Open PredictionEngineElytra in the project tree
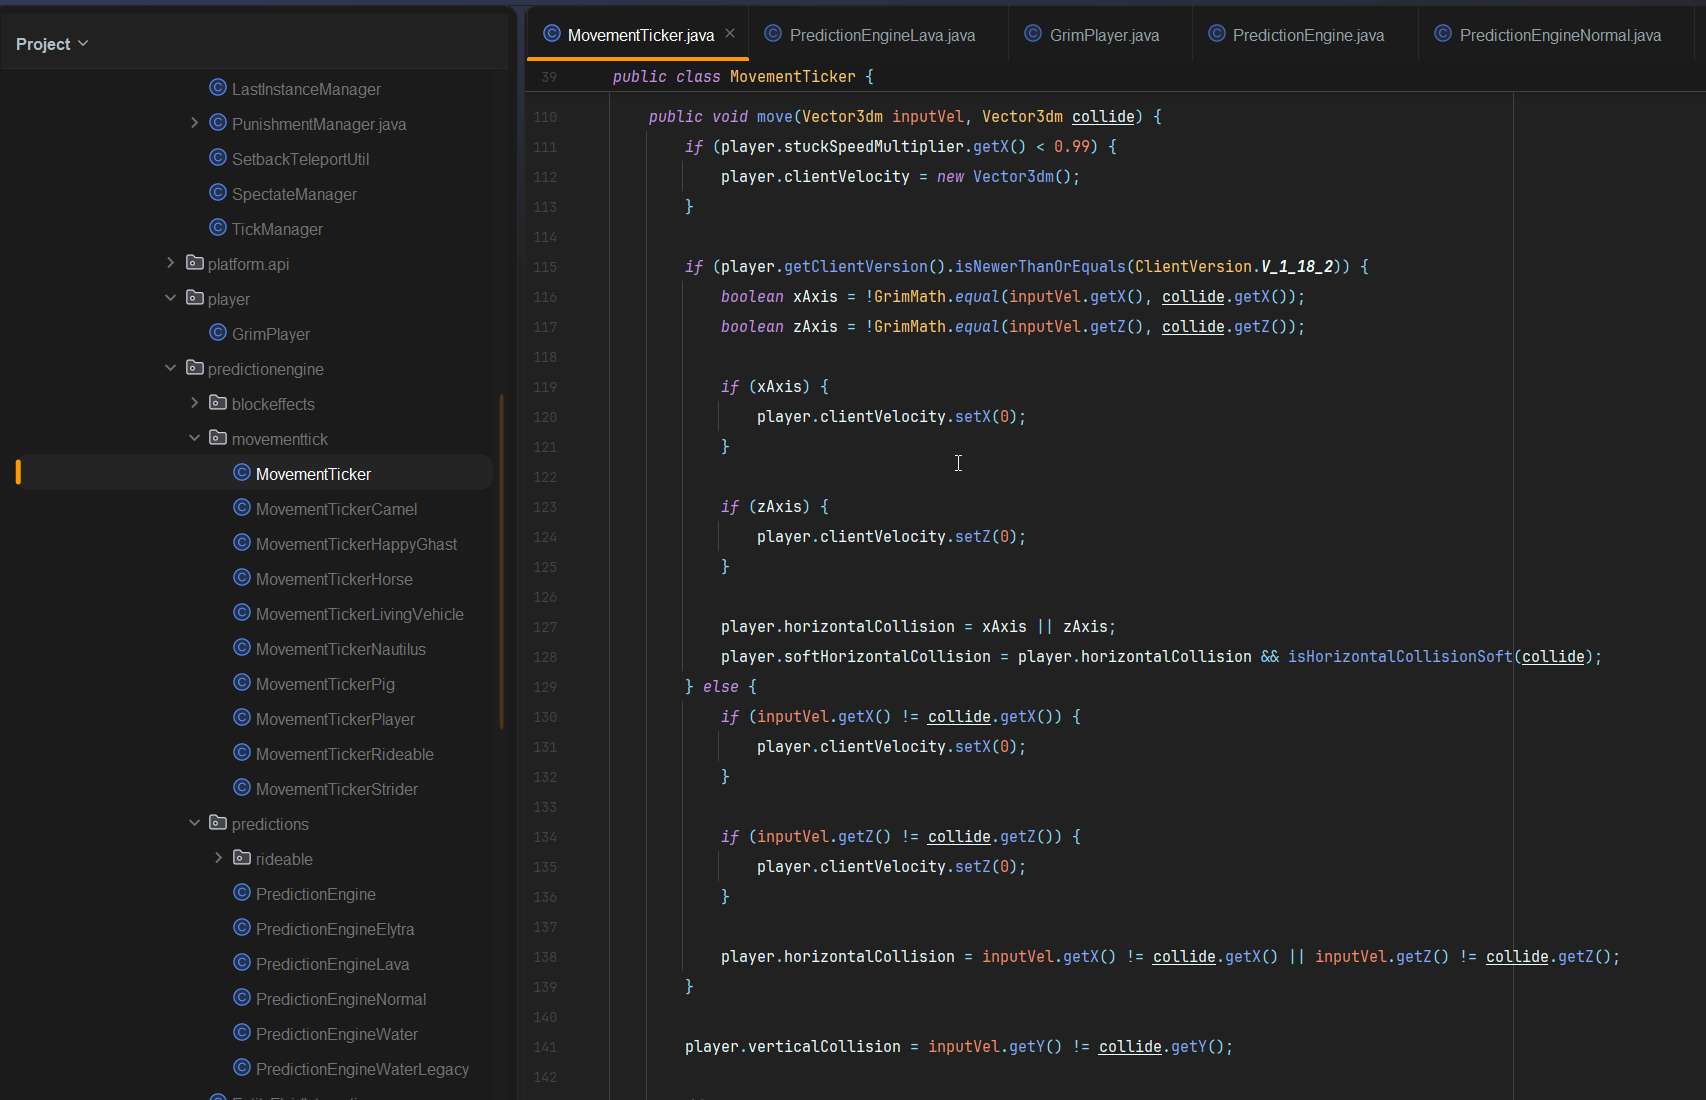The image size is (1706, 1100). pos(335,929)
